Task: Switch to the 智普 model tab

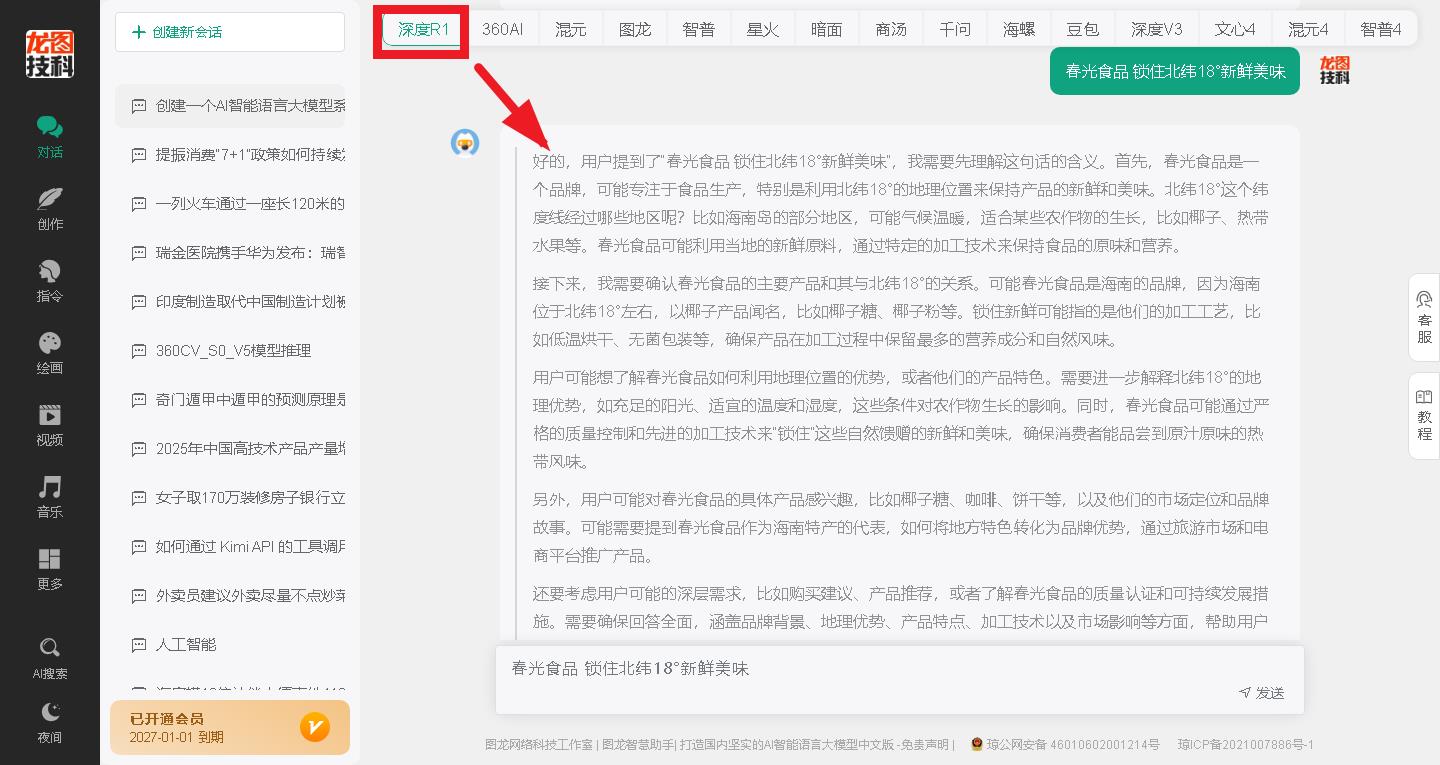Action: click(x=699, y=29)
